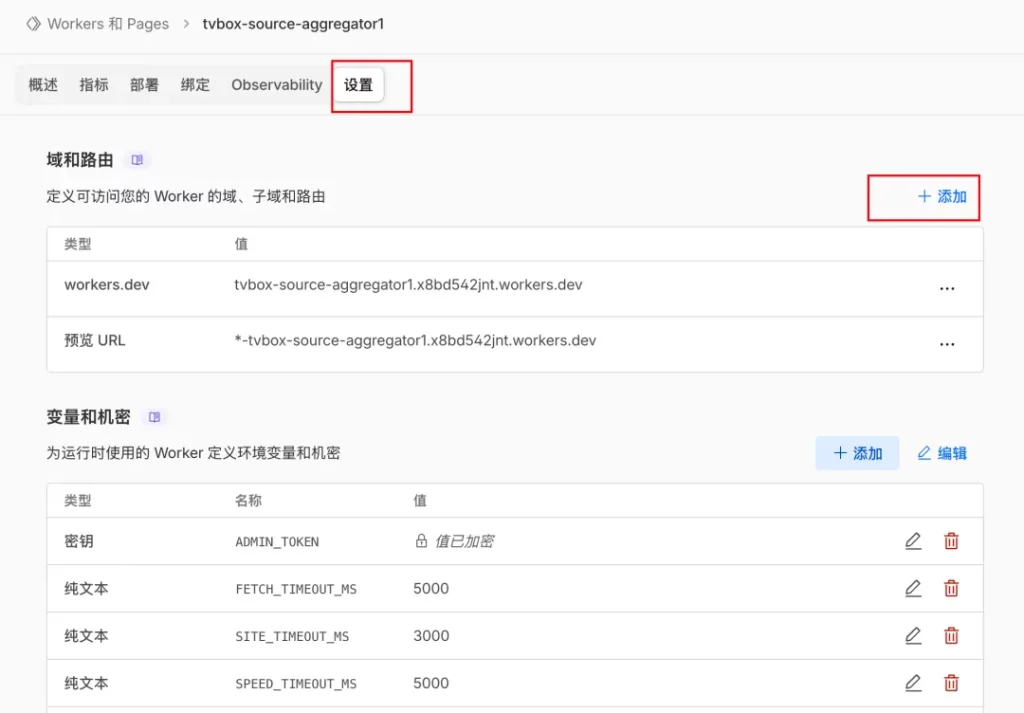Switch to the Observability tab
The width and height of the screenshot is (1024, 713).
point(277,85)
